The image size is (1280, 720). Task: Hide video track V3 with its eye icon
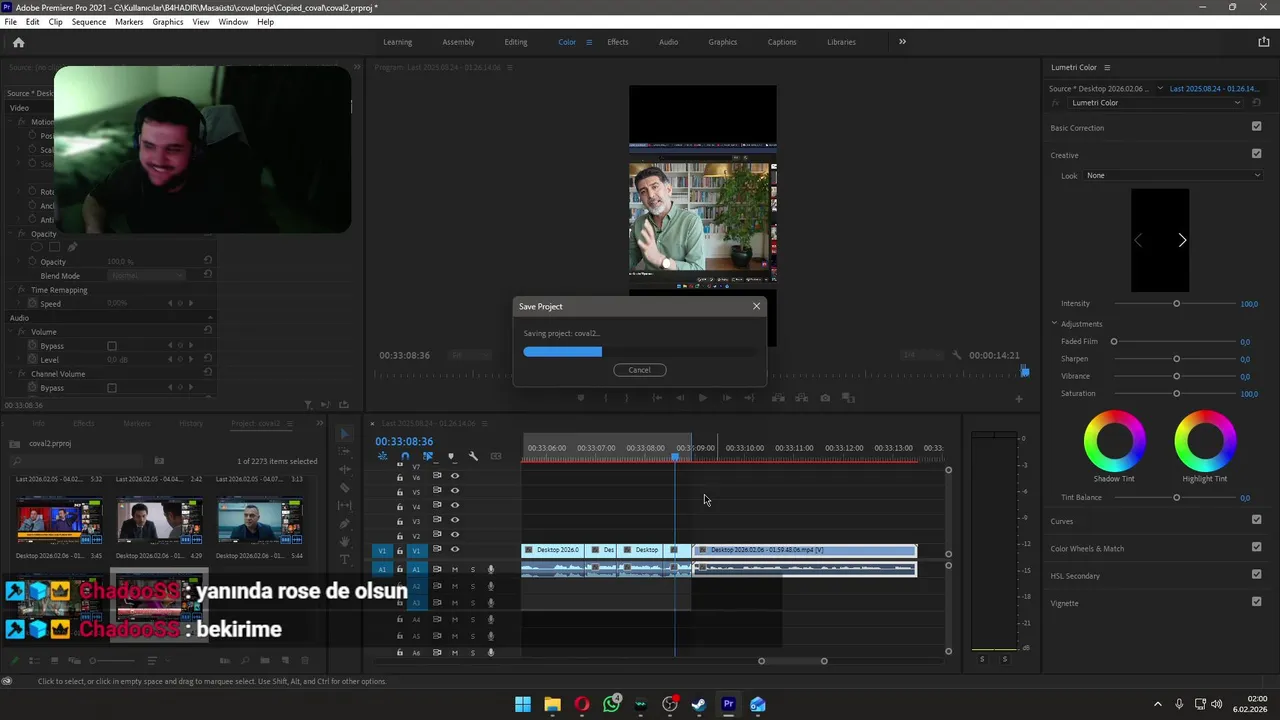pos(455,521)
